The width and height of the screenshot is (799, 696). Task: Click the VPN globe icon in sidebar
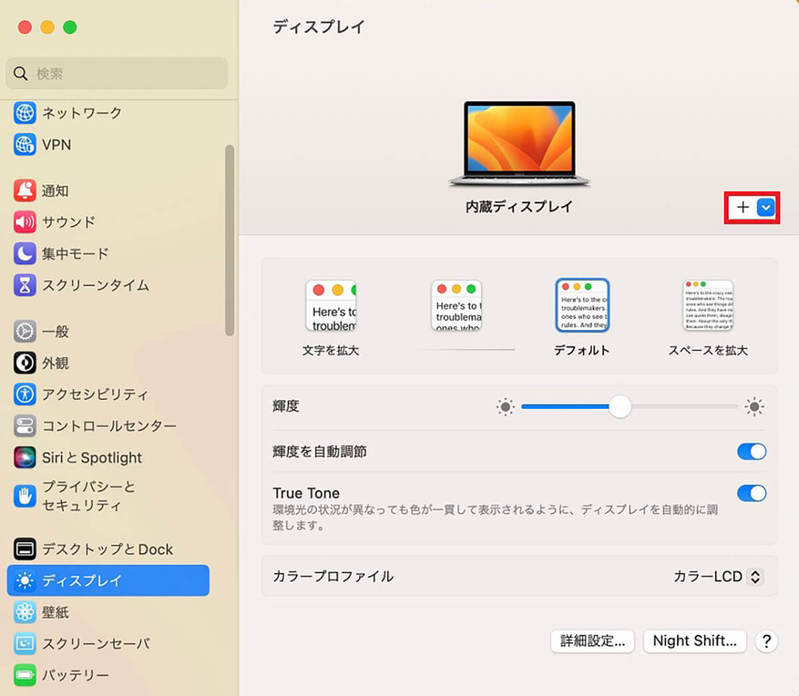24,145
